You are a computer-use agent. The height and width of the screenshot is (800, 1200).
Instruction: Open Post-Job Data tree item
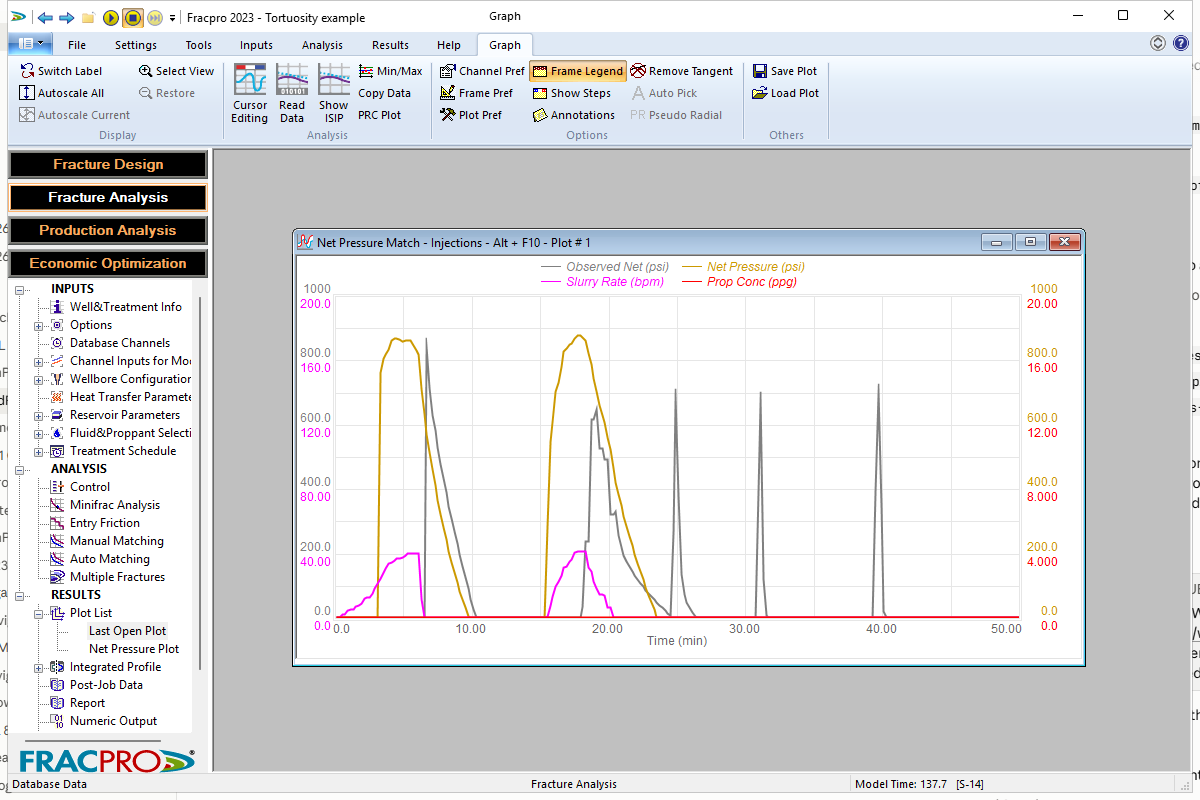106,685
